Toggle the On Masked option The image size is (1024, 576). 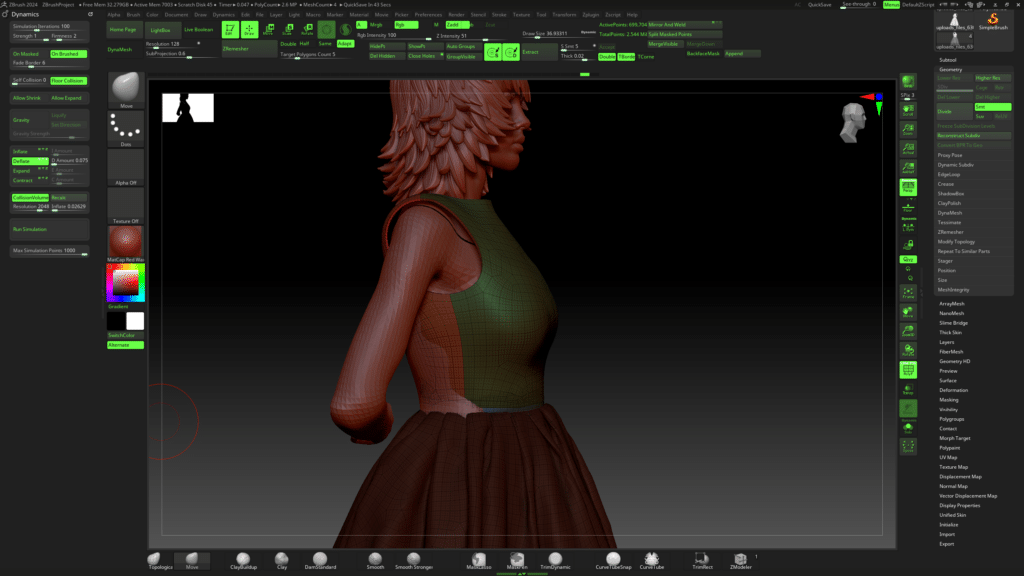pos(29,54)
